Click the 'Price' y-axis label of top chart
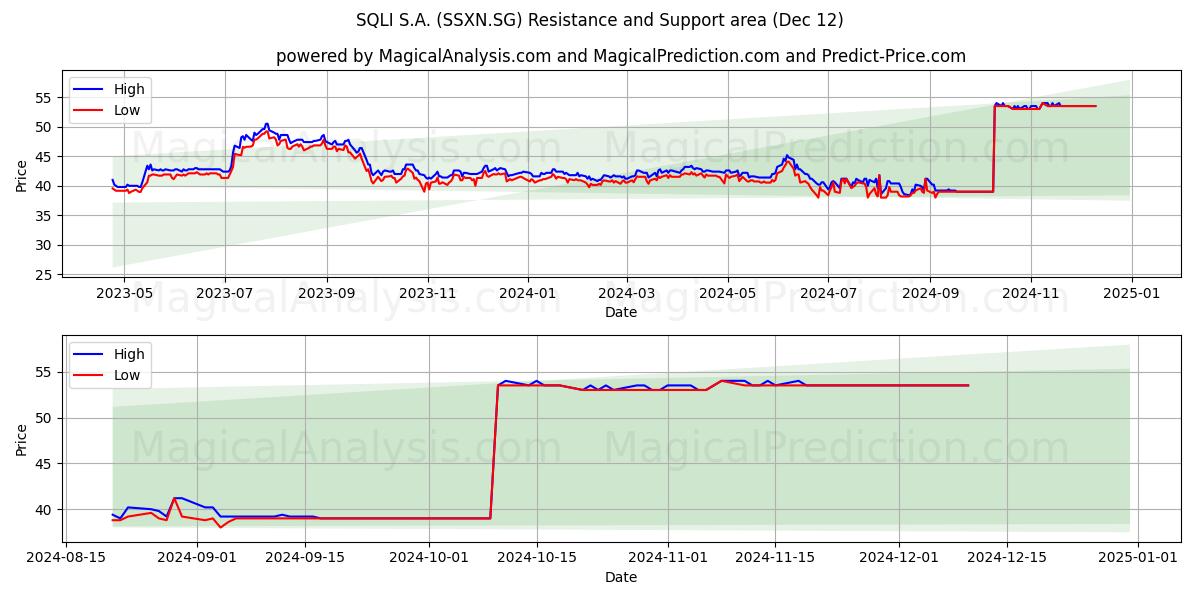Image resolution: width=1200 pixels, height=600 pixels. (22, 174)
